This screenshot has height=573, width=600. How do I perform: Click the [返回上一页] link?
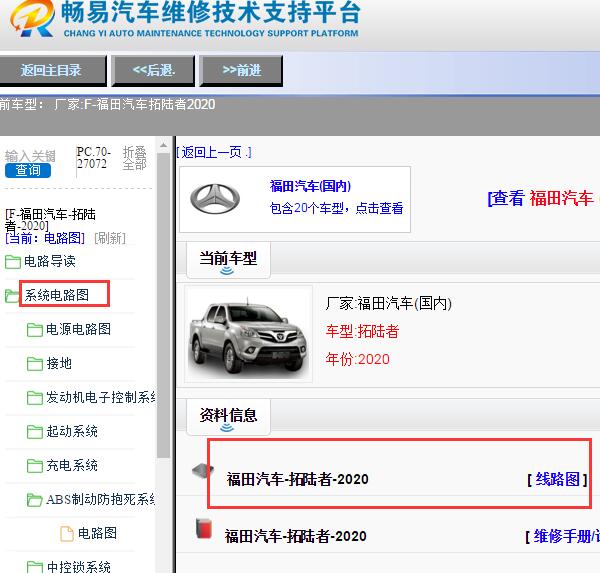click(214, 152)
